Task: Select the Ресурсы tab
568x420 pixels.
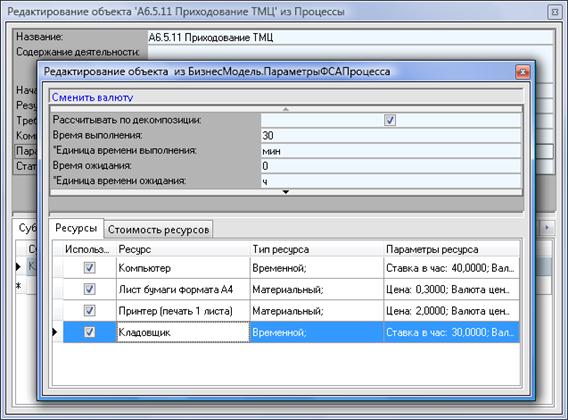Action: 76,228
